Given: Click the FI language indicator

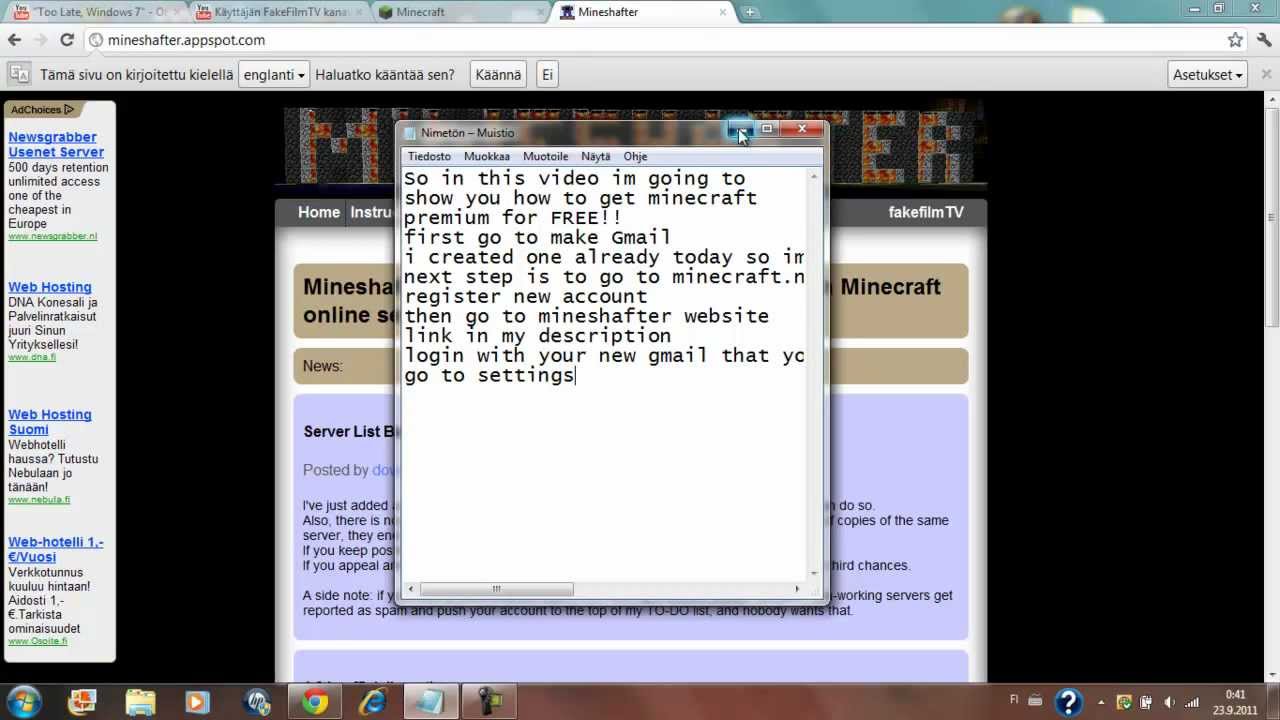Looking at the screenshot, I should 1014,701.
